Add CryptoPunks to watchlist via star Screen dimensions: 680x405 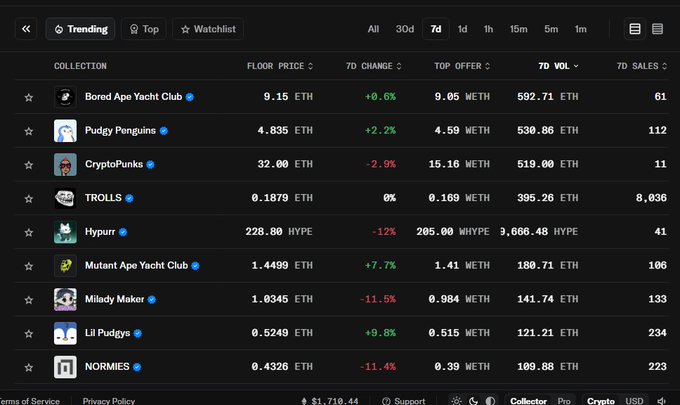point(29,165)
